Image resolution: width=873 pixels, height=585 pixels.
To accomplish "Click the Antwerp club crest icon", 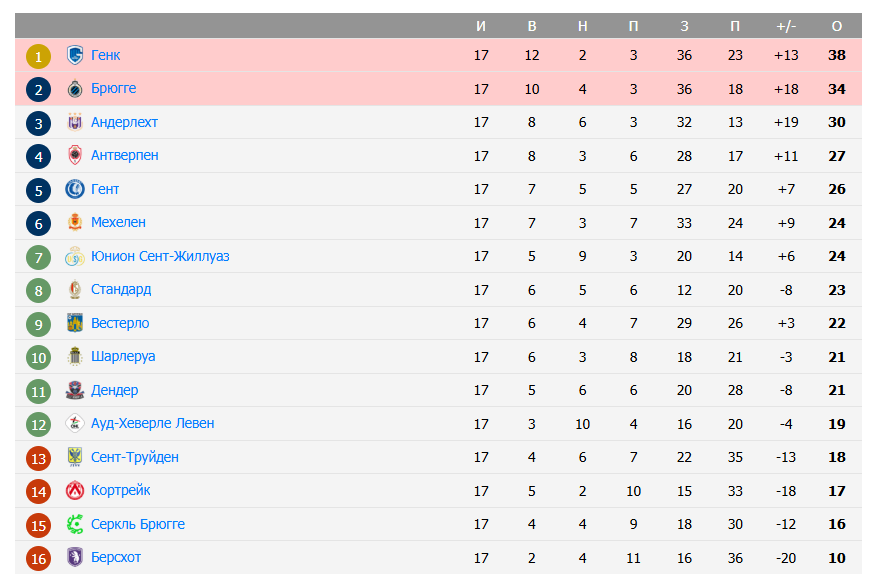I will (74, 156).
